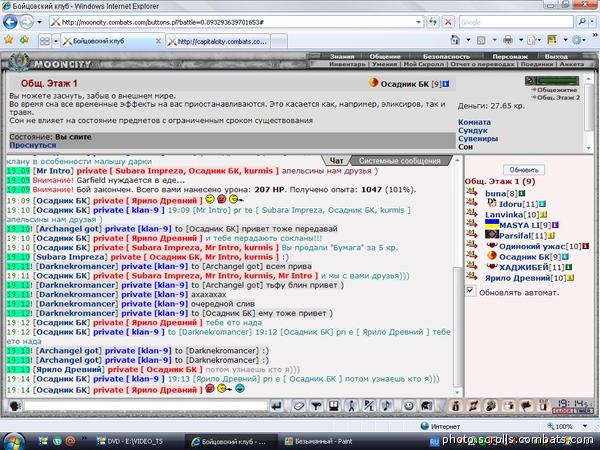Click the Google search magnifier icon
Viewport: 600px width, 450px height.
coord(582,22)
